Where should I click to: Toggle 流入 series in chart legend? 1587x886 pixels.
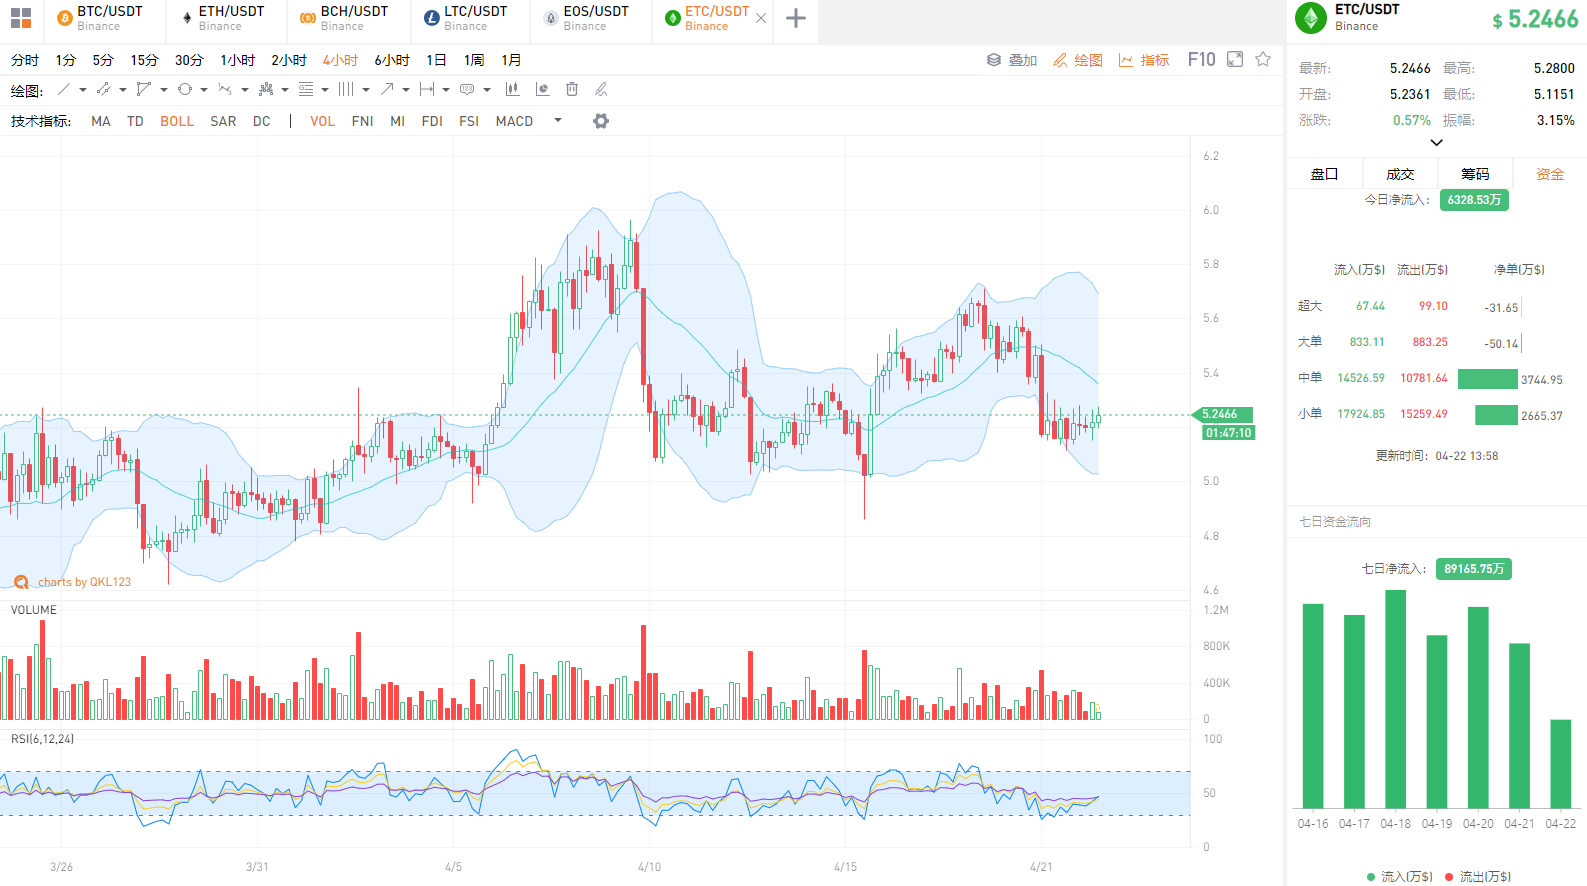1399,876
